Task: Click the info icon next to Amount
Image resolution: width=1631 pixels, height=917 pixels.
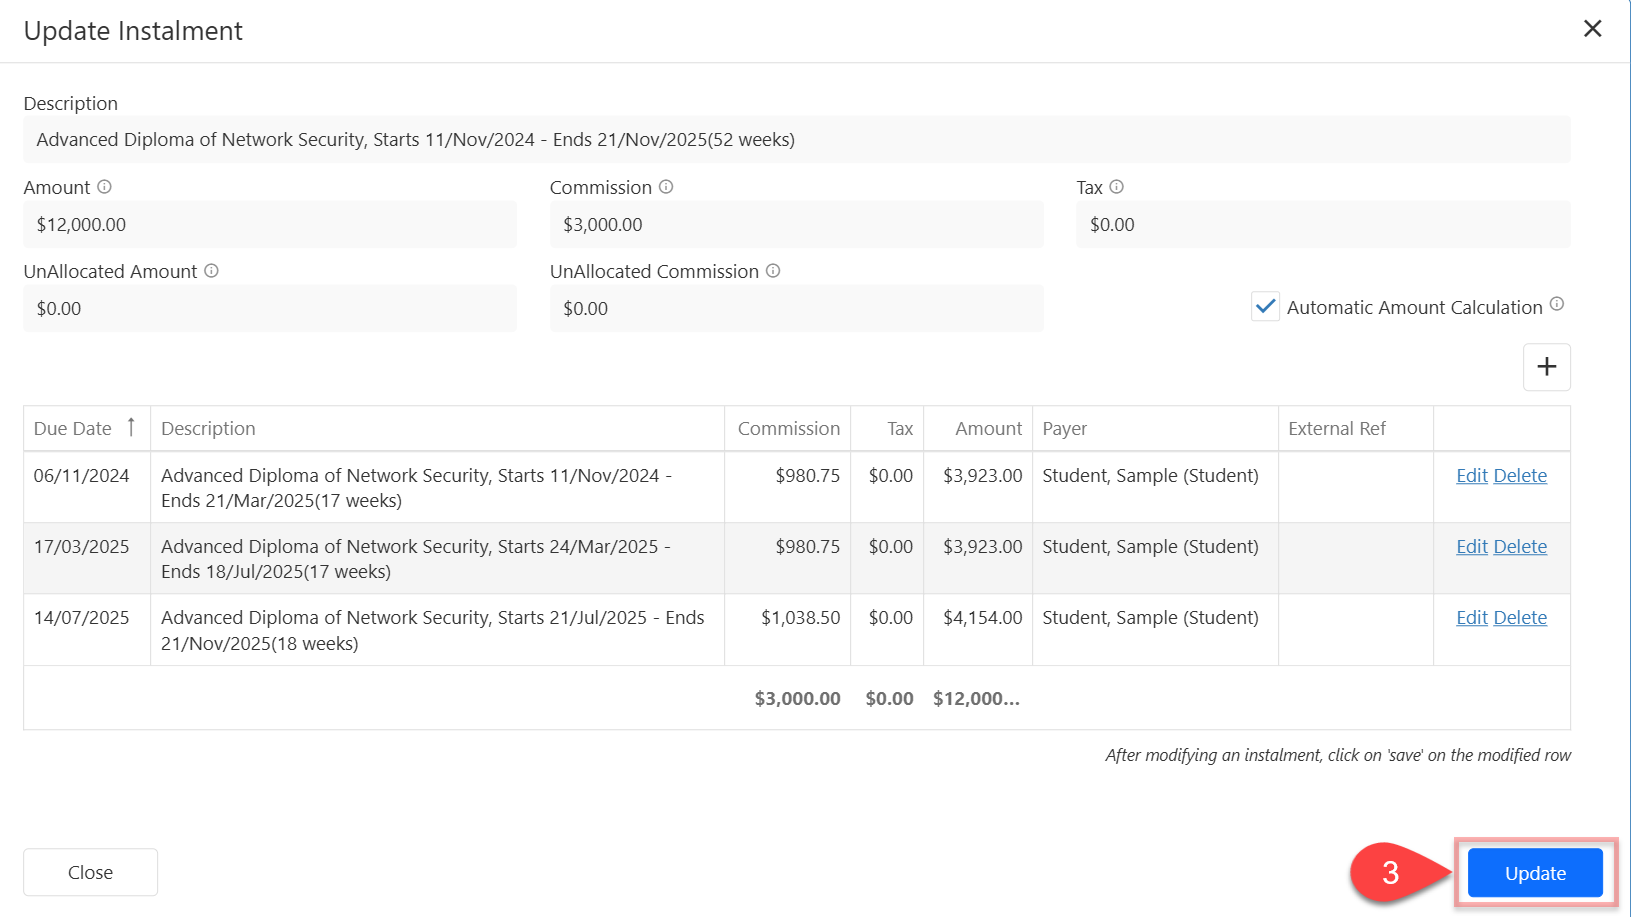Action: pyautogui.click(x=104, y=187)
